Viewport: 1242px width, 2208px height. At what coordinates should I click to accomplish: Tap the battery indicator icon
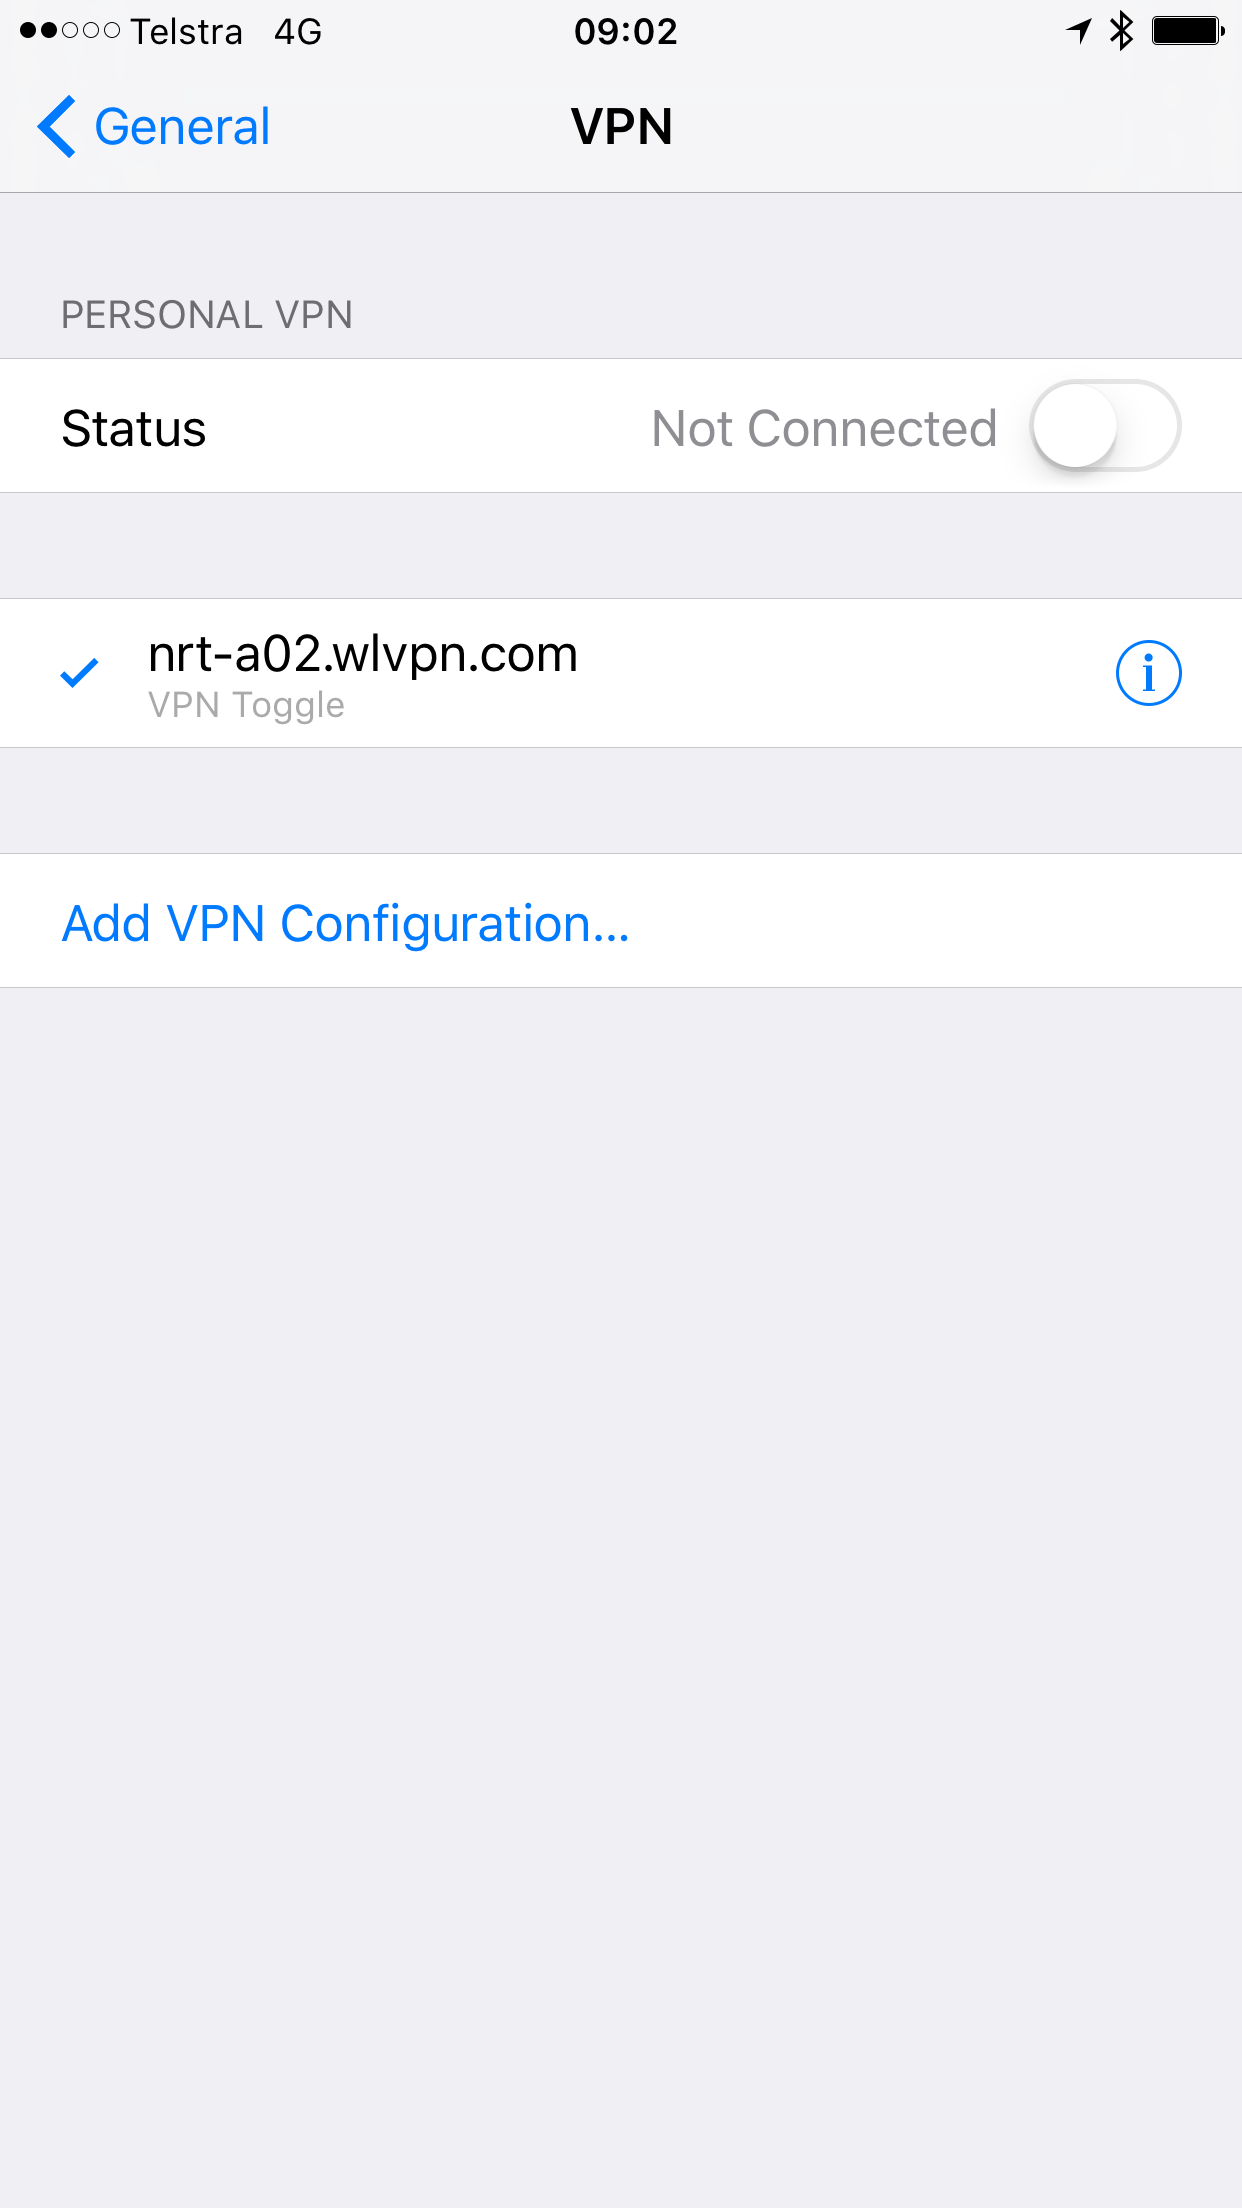click(x=1188, y=31)
